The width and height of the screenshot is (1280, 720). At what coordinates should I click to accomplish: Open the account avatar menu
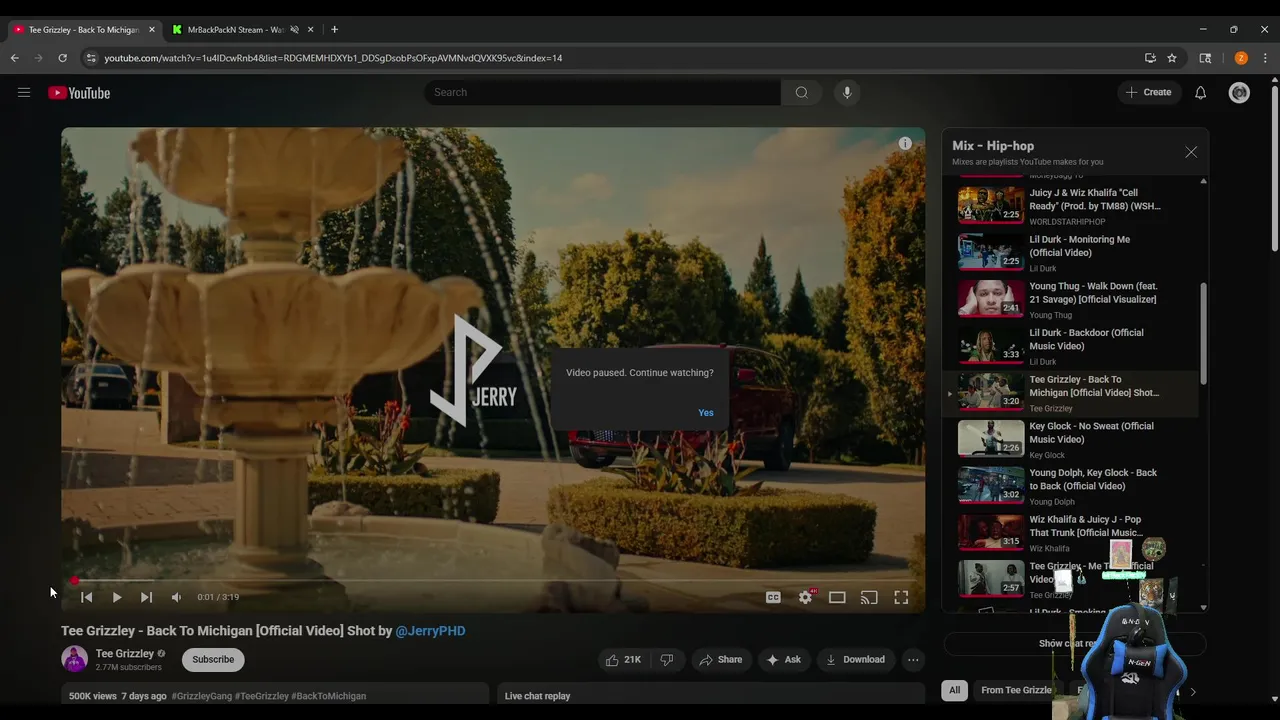1239,93
